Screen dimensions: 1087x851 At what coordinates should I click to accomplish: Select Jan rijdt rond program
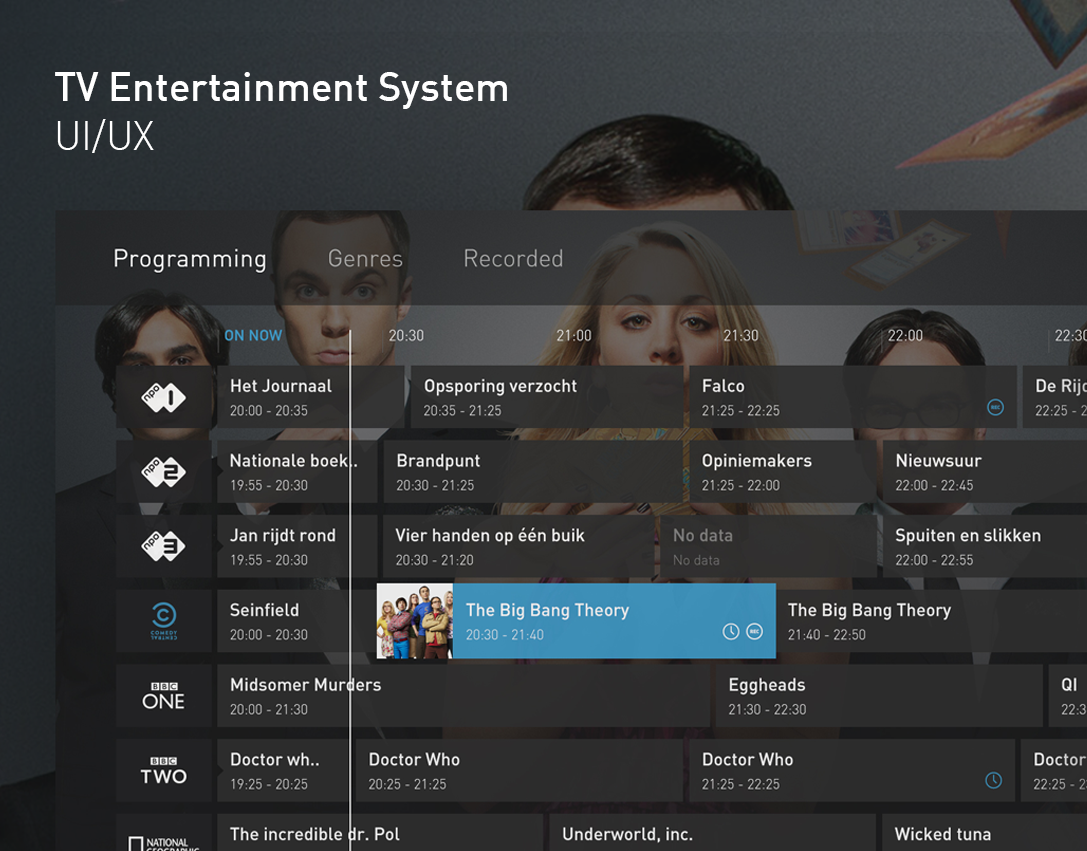click(x=297, y=546)
